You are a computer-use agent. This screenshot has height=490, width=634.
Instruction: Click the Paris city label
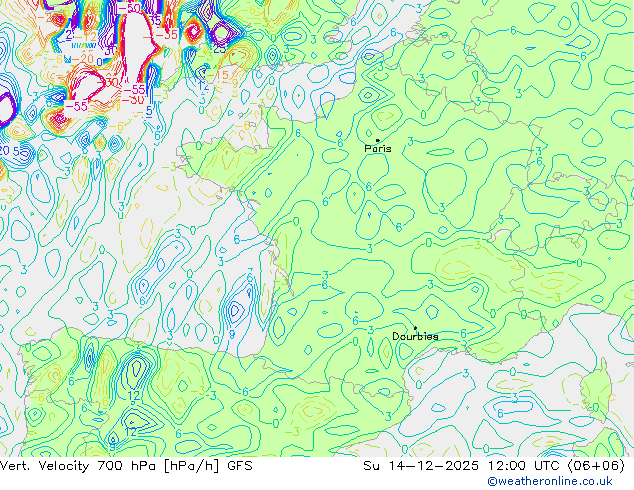point(378,149)
